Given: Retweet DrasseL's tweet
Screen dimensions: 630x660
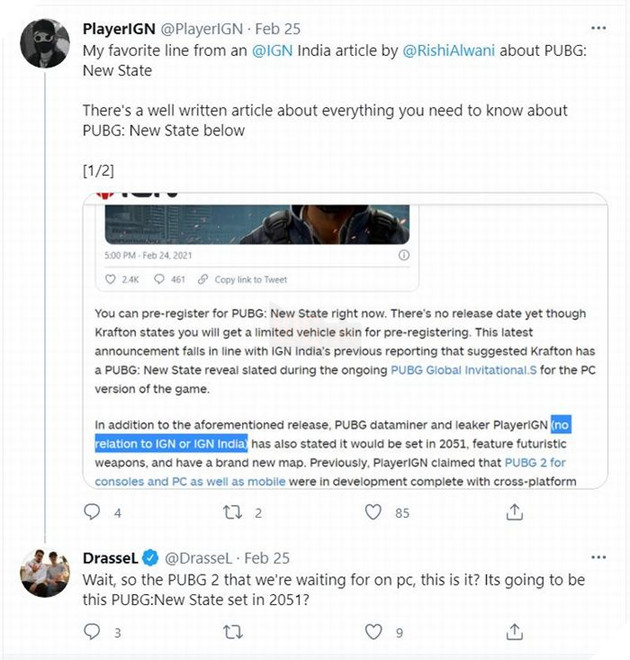Looking at the screenshot, I should coord(234,631).
